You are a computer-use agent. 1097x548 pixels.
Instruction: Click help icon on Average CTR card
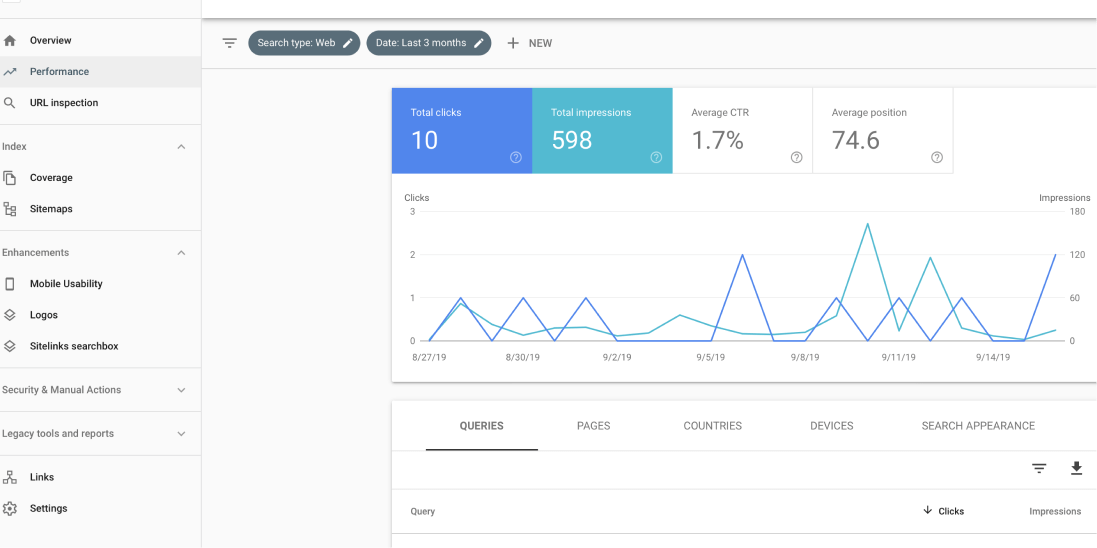(796, 157)
